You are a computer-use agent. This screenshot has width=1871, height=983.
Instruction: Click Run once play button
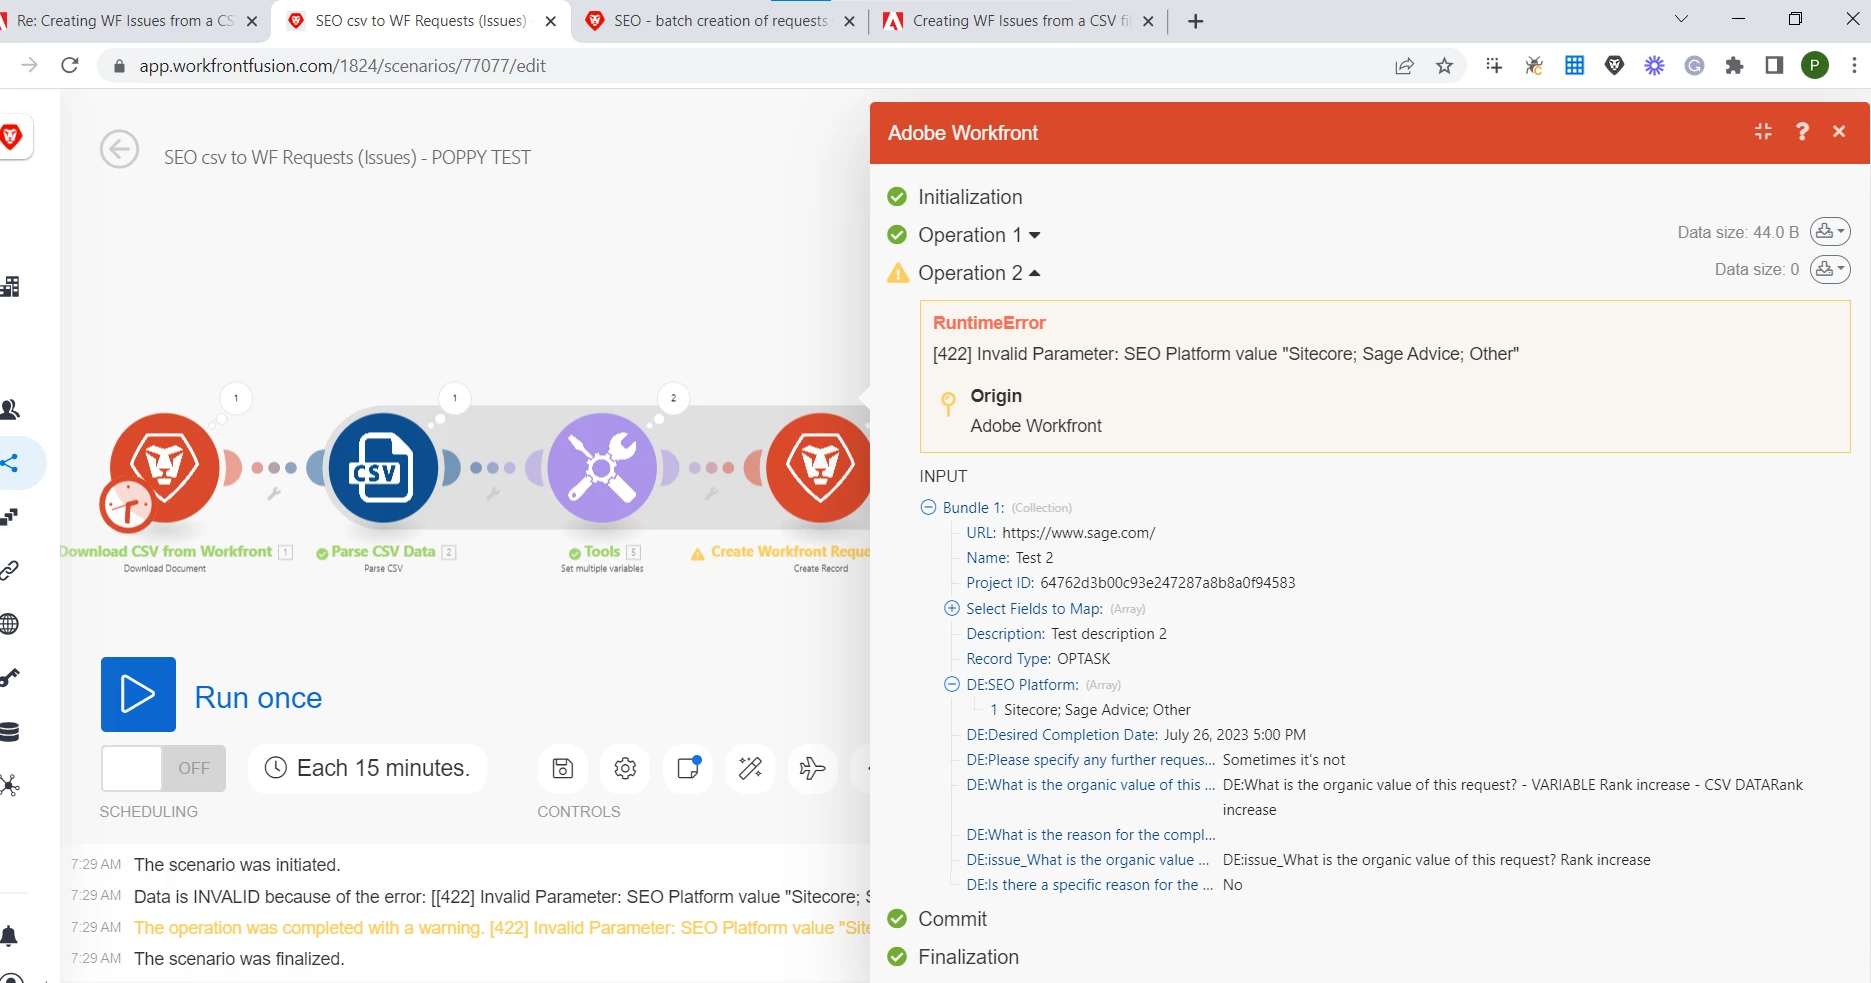pos(138,694)
